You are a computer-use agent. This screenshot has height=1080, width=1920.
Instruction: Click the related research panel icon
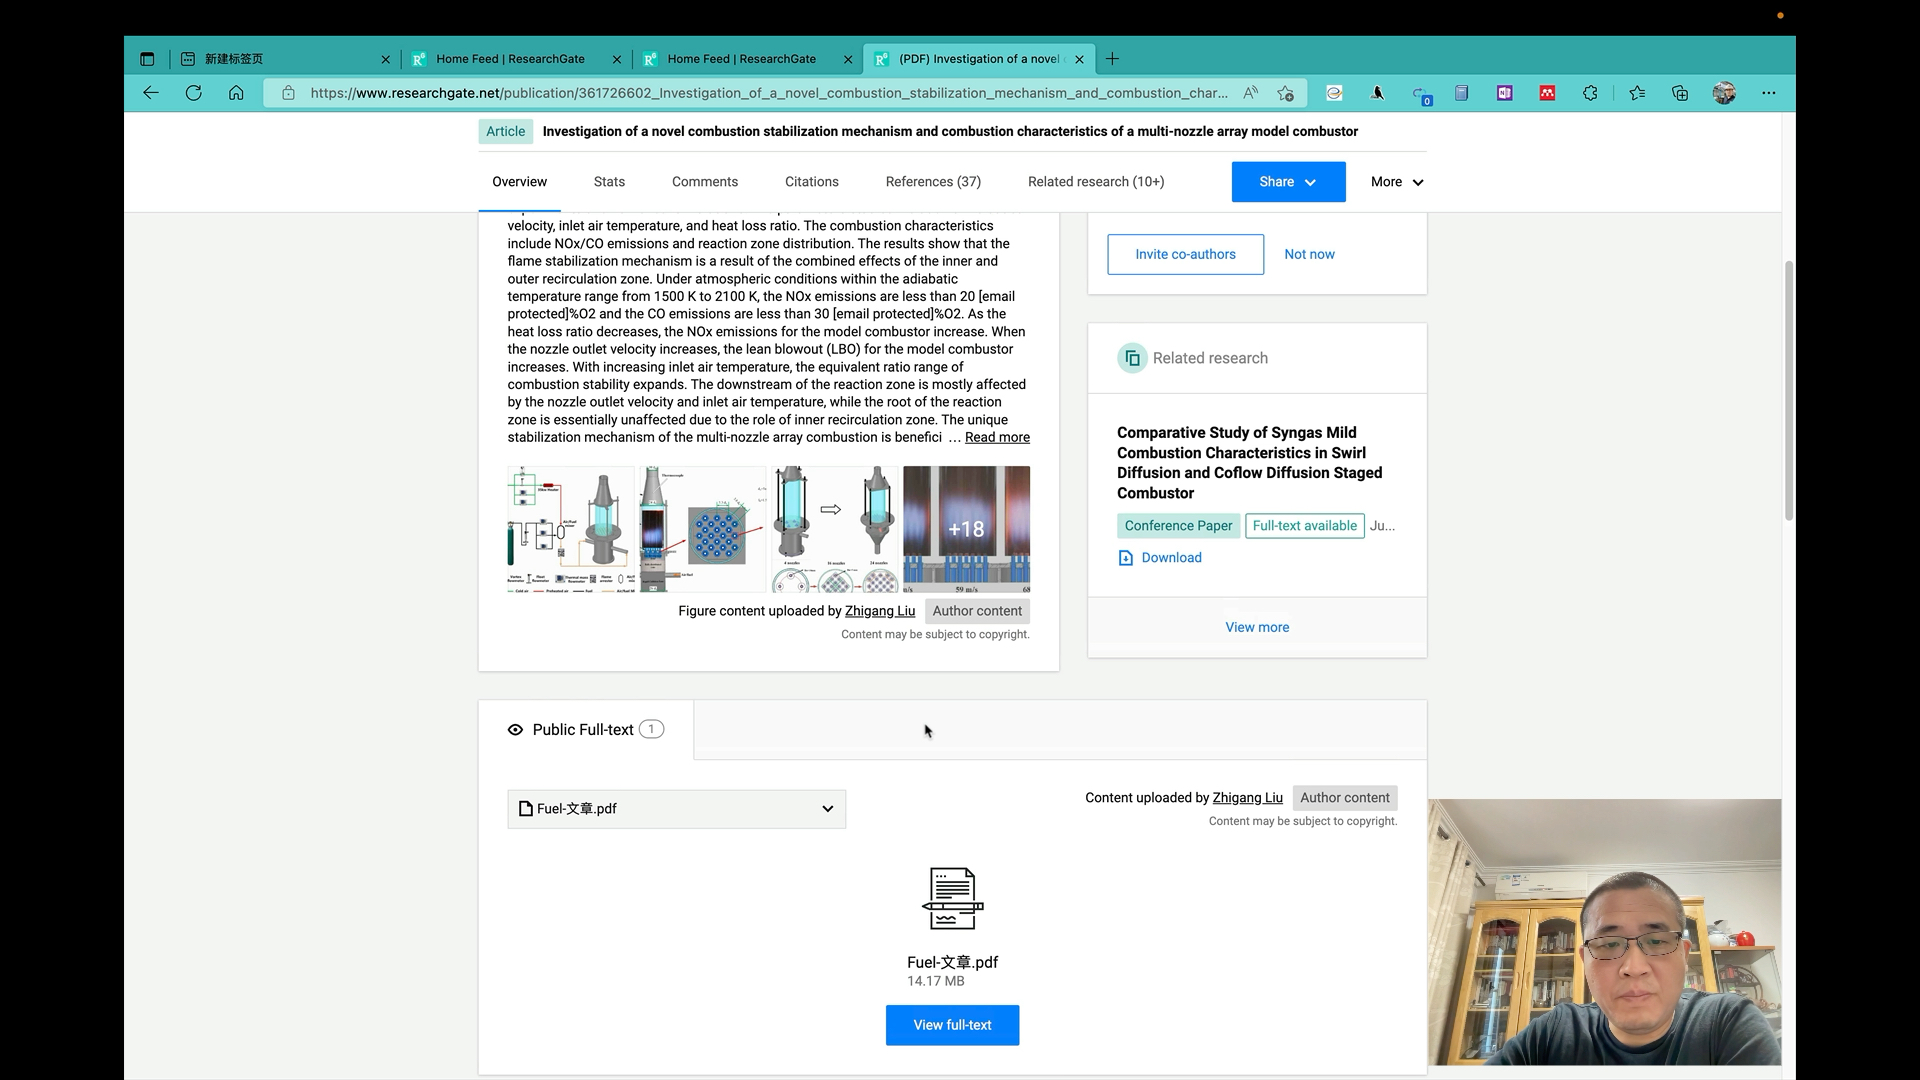[x=1134, y=359]
